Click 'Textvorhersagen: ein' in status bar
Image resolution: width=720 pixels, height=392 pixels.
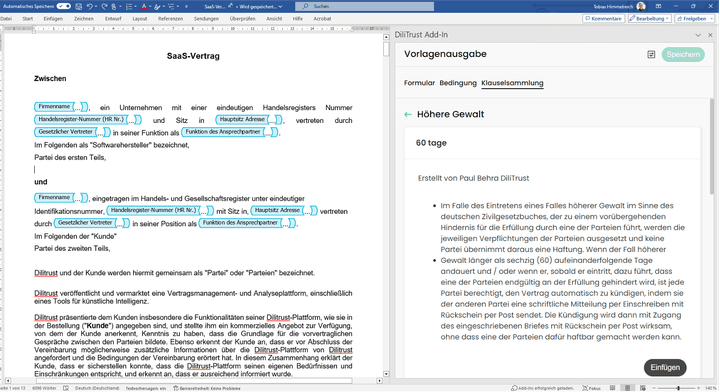coord(146,388)
